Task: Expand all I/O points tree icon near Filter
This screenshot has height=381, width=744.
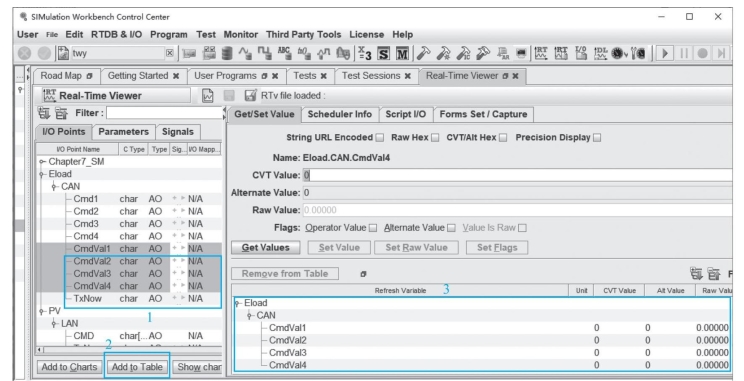Action: pos(44,113)
